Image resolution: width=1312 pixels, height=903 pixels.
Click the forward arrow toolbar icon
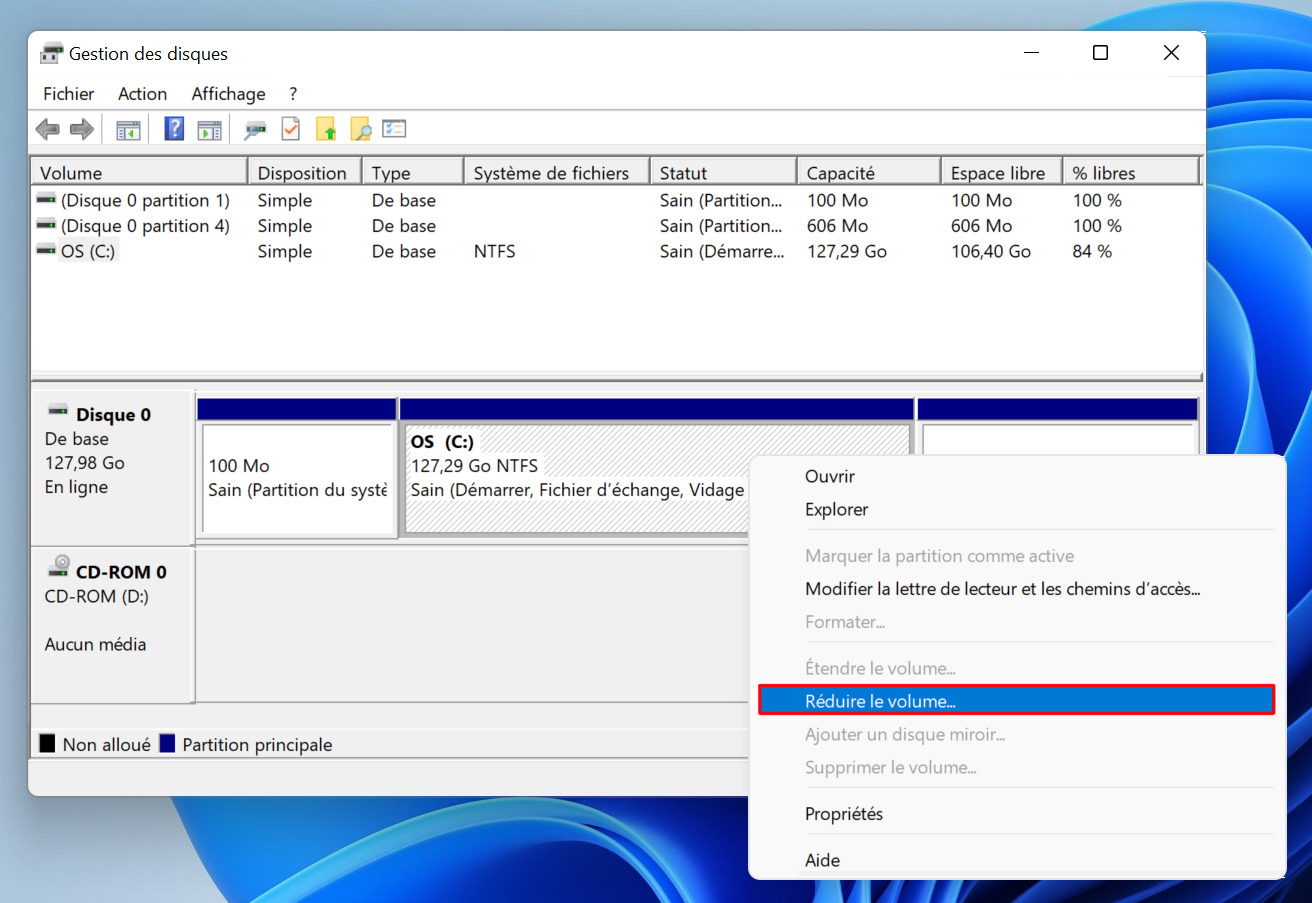[82, 129]
